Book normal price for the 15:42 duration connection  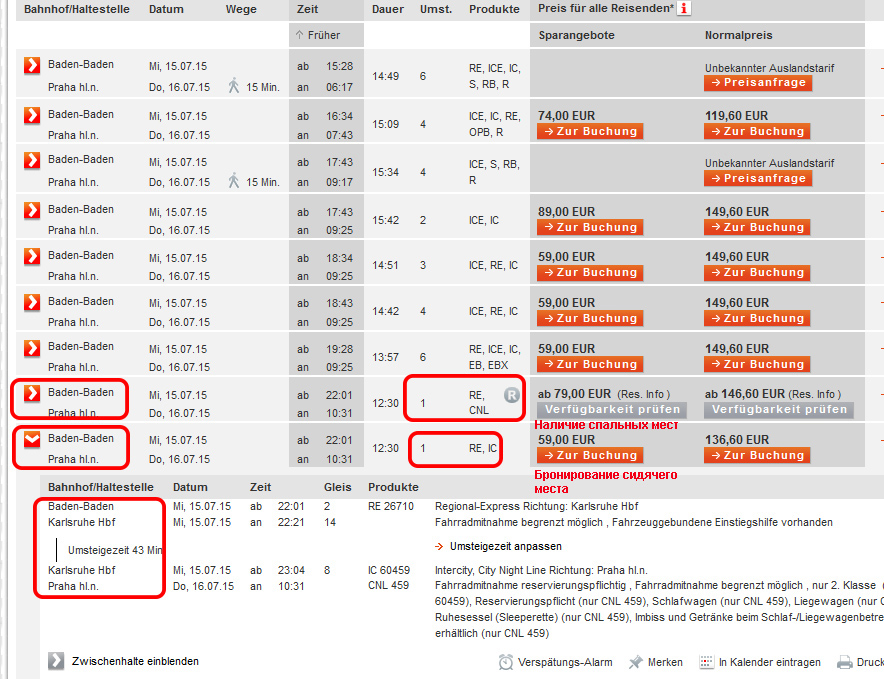[757, 227]
